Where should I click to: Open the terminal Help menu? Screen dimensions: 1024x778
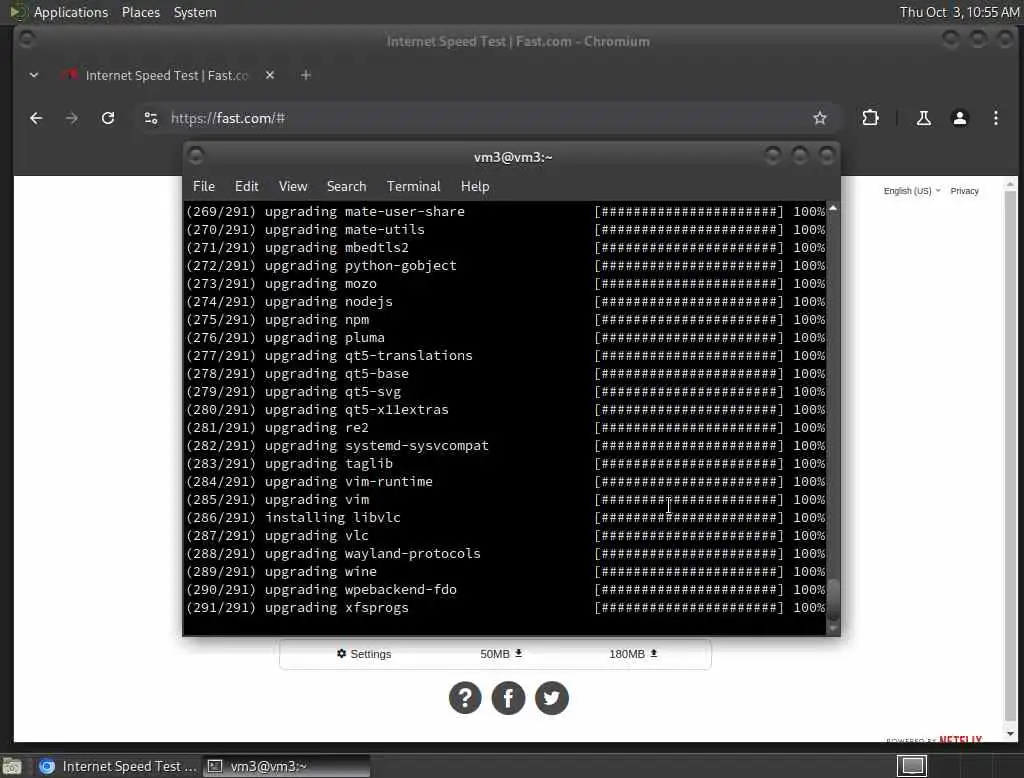coord(475,186)
